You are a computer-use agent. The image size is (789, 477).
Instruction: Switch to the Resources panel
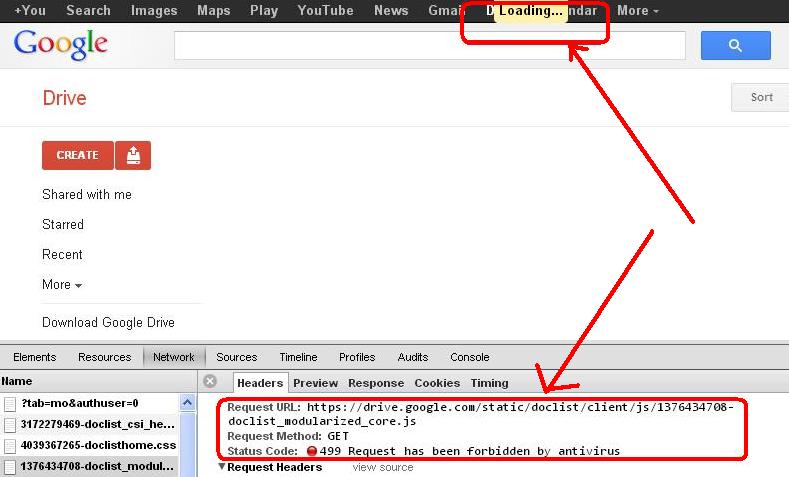tap(105, 357)
